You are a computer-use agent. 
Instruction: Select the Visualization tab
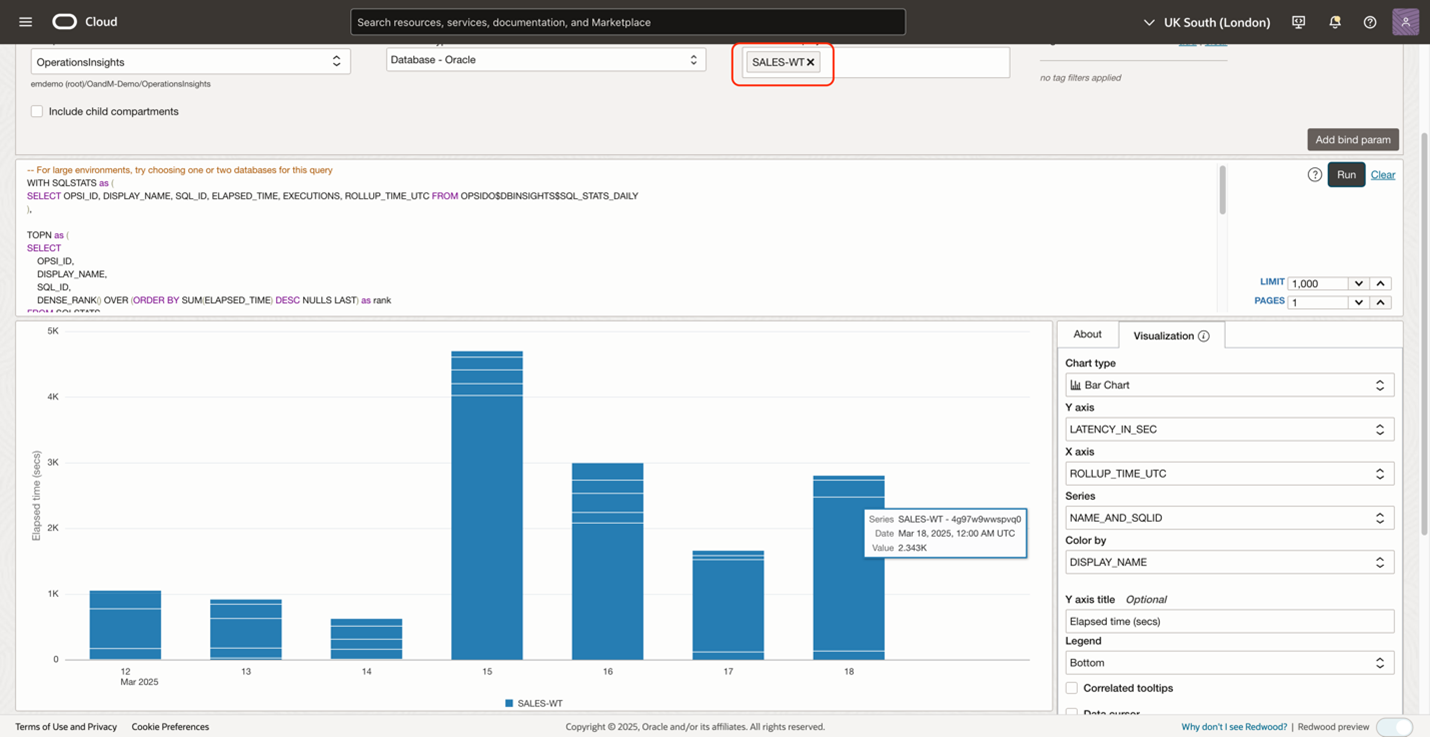pos(1163,336)
